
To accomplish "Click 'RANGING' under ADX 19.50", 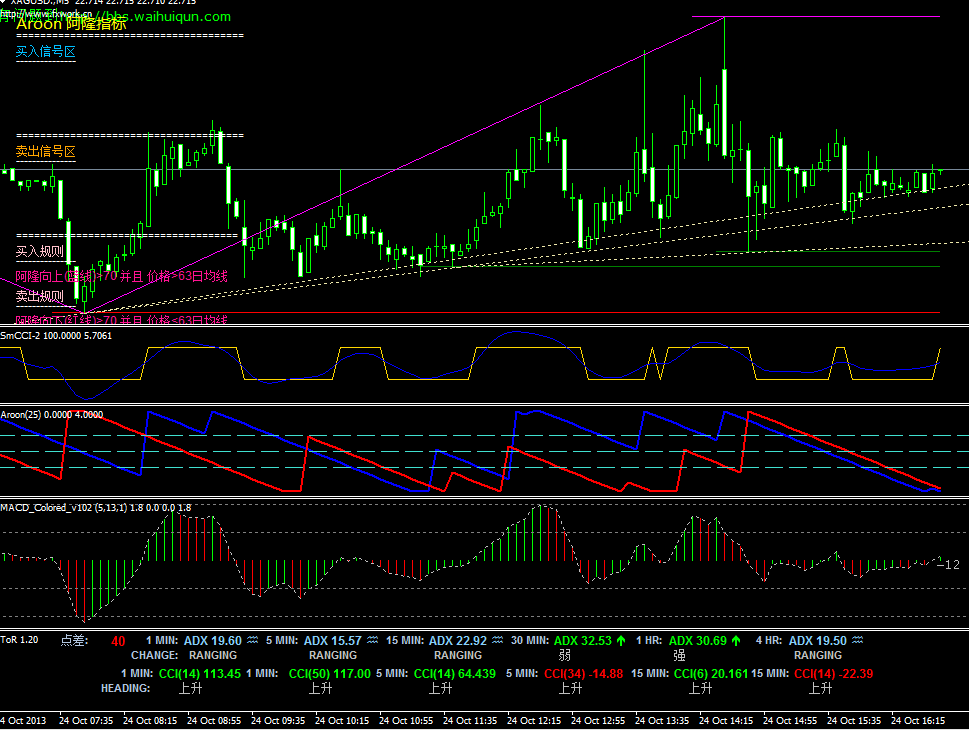I will (x=818, y=655).
